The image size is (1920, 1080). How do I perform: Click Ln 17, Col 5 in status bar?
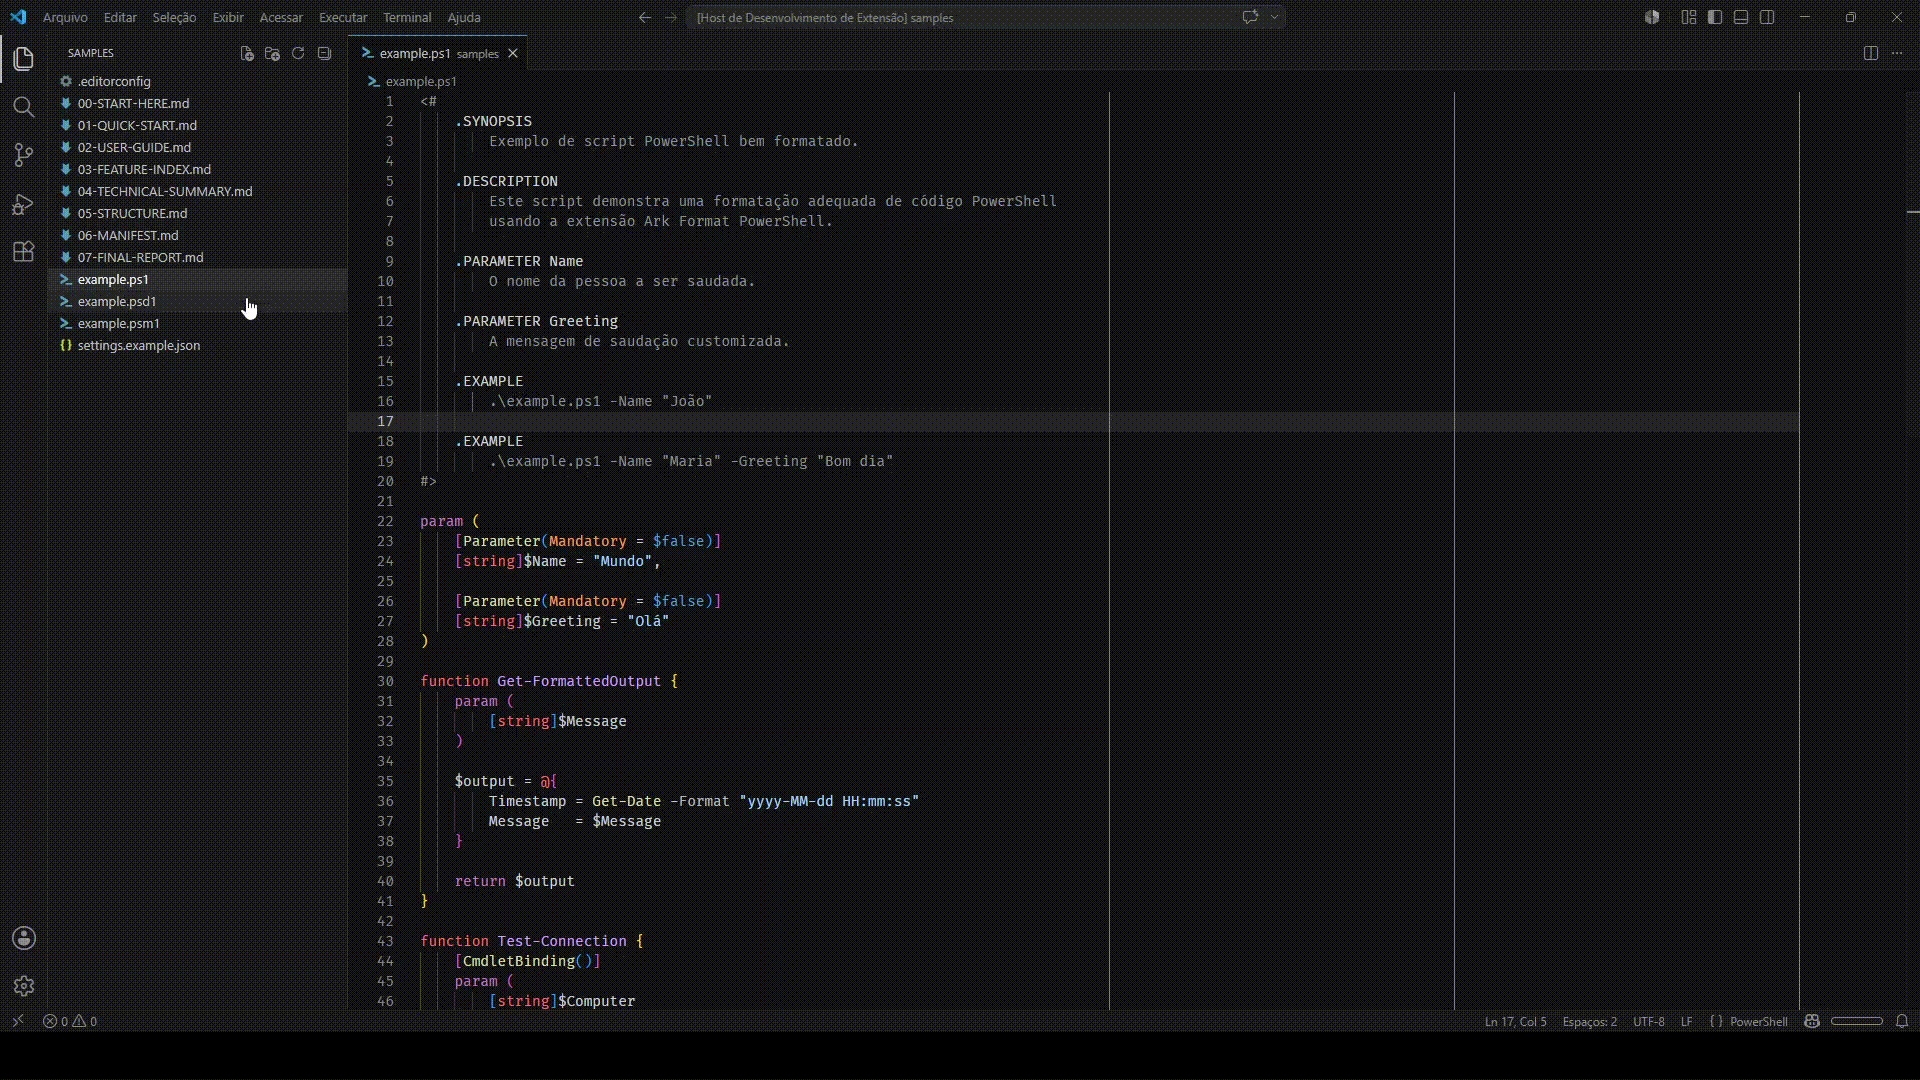pyautogui.click(x=1515, y=1021)
